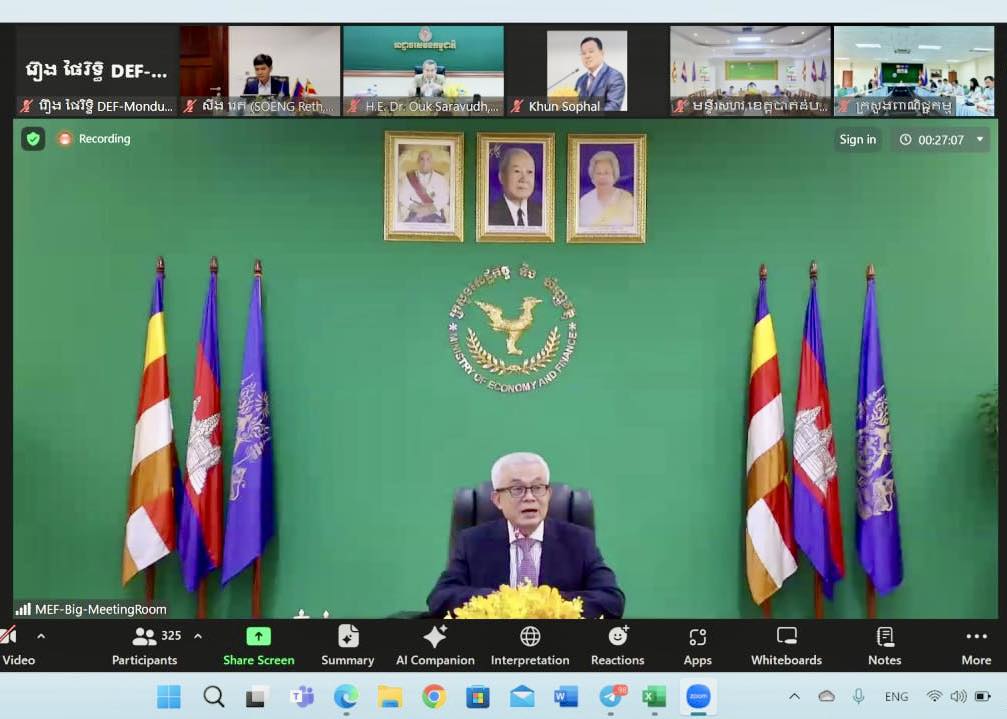Toggle the Video camera on

pyautogui.click(x=14, y=645)
